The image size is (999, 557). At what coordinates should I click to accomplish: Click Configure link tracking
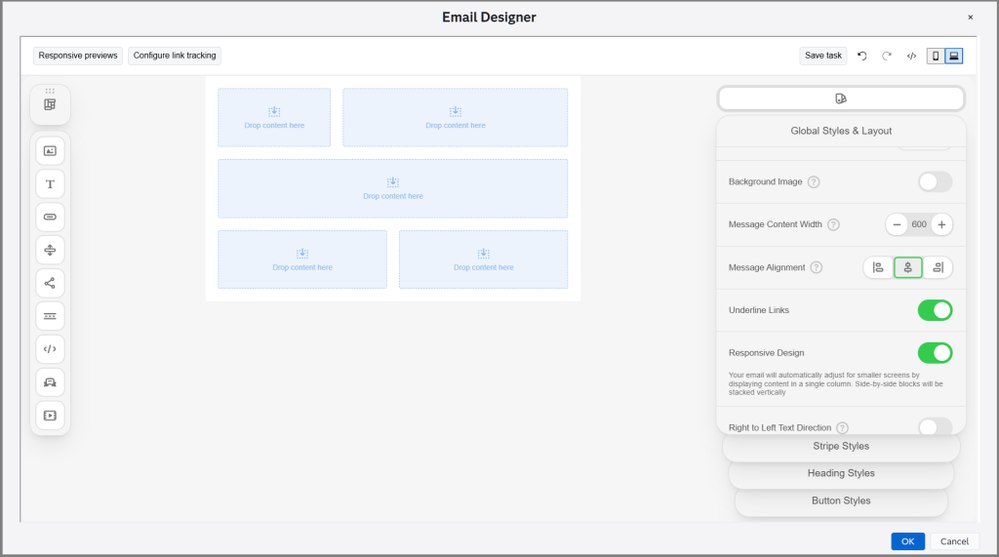coord(175,55)
